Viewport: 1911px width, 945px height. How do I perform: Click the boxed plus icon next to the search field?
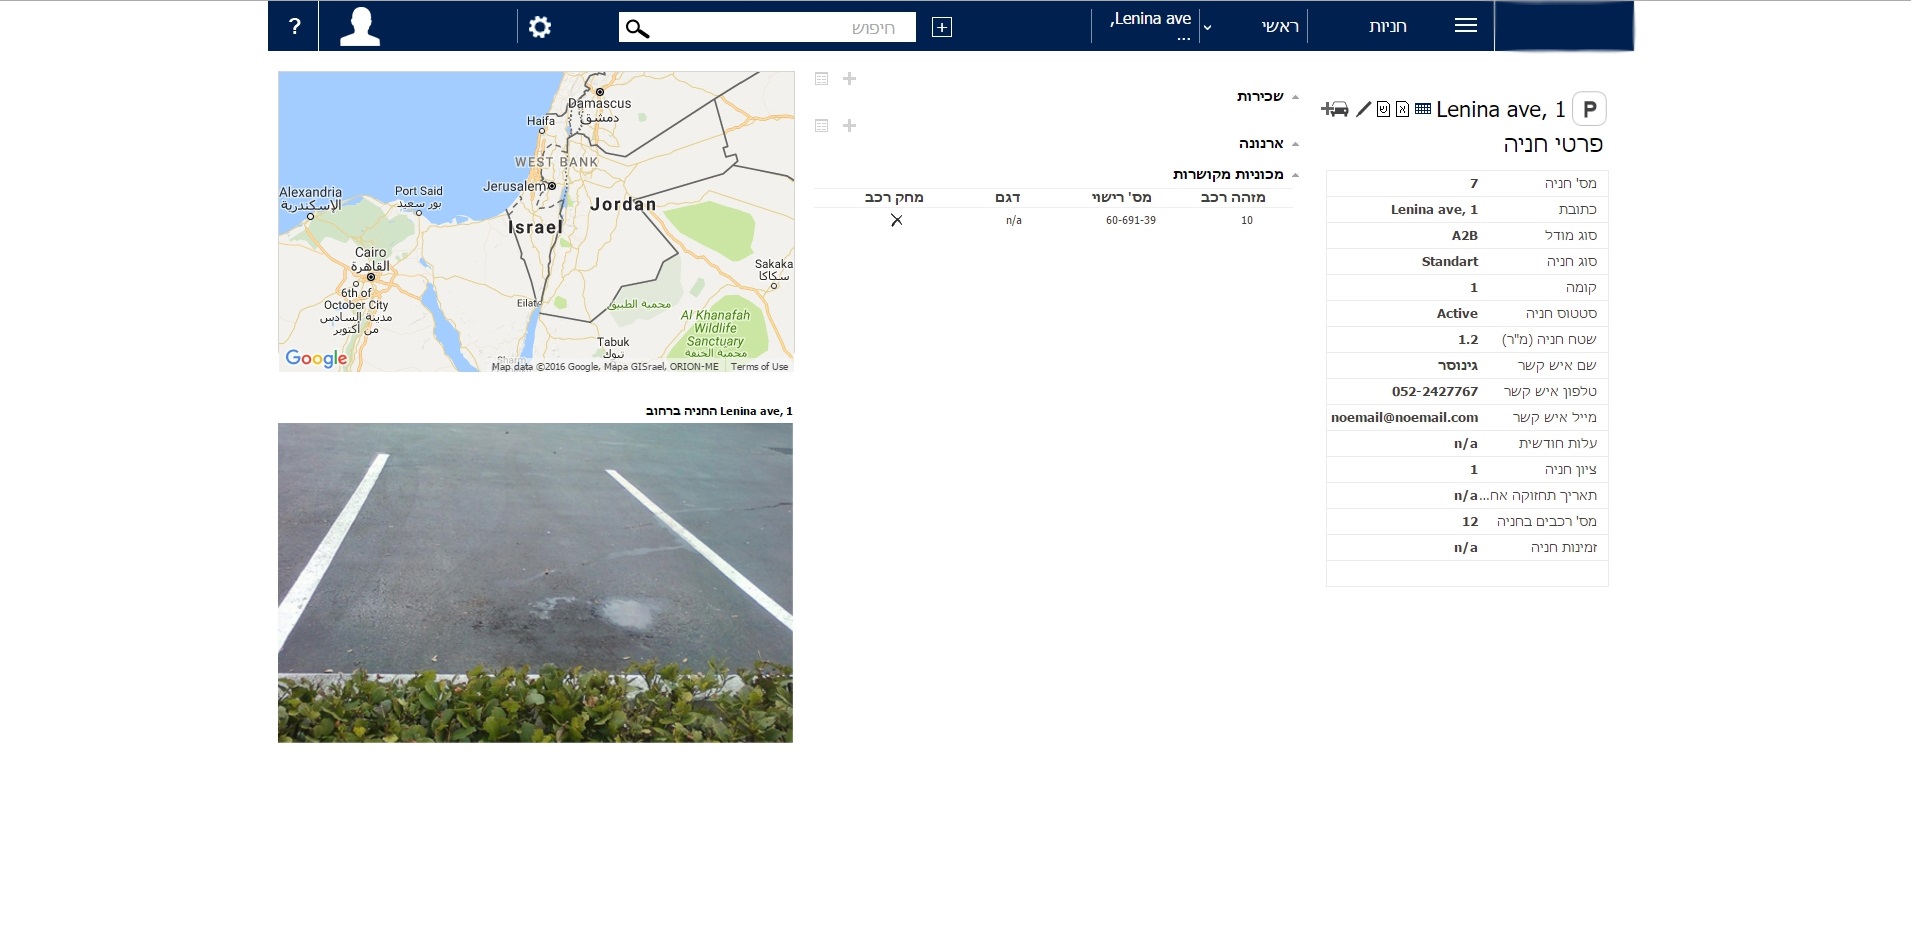pyautogui.click(x=941, y=27)
